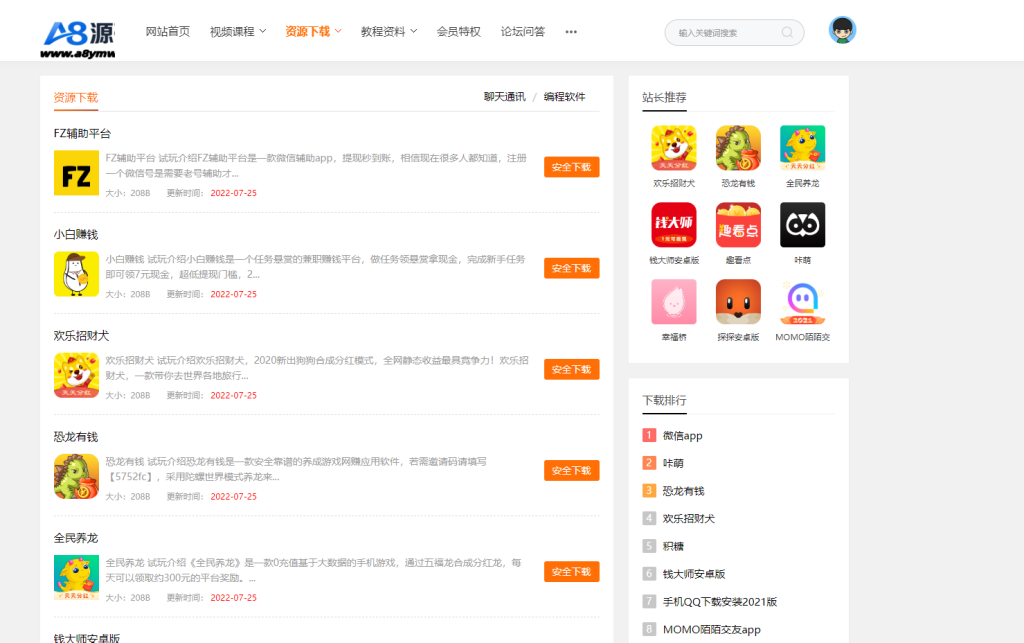Viewport: 1024px width, 643px height.
Task: Open the 咔萌 owl icon in 站长推荐
Action: (x=803, y=225)
